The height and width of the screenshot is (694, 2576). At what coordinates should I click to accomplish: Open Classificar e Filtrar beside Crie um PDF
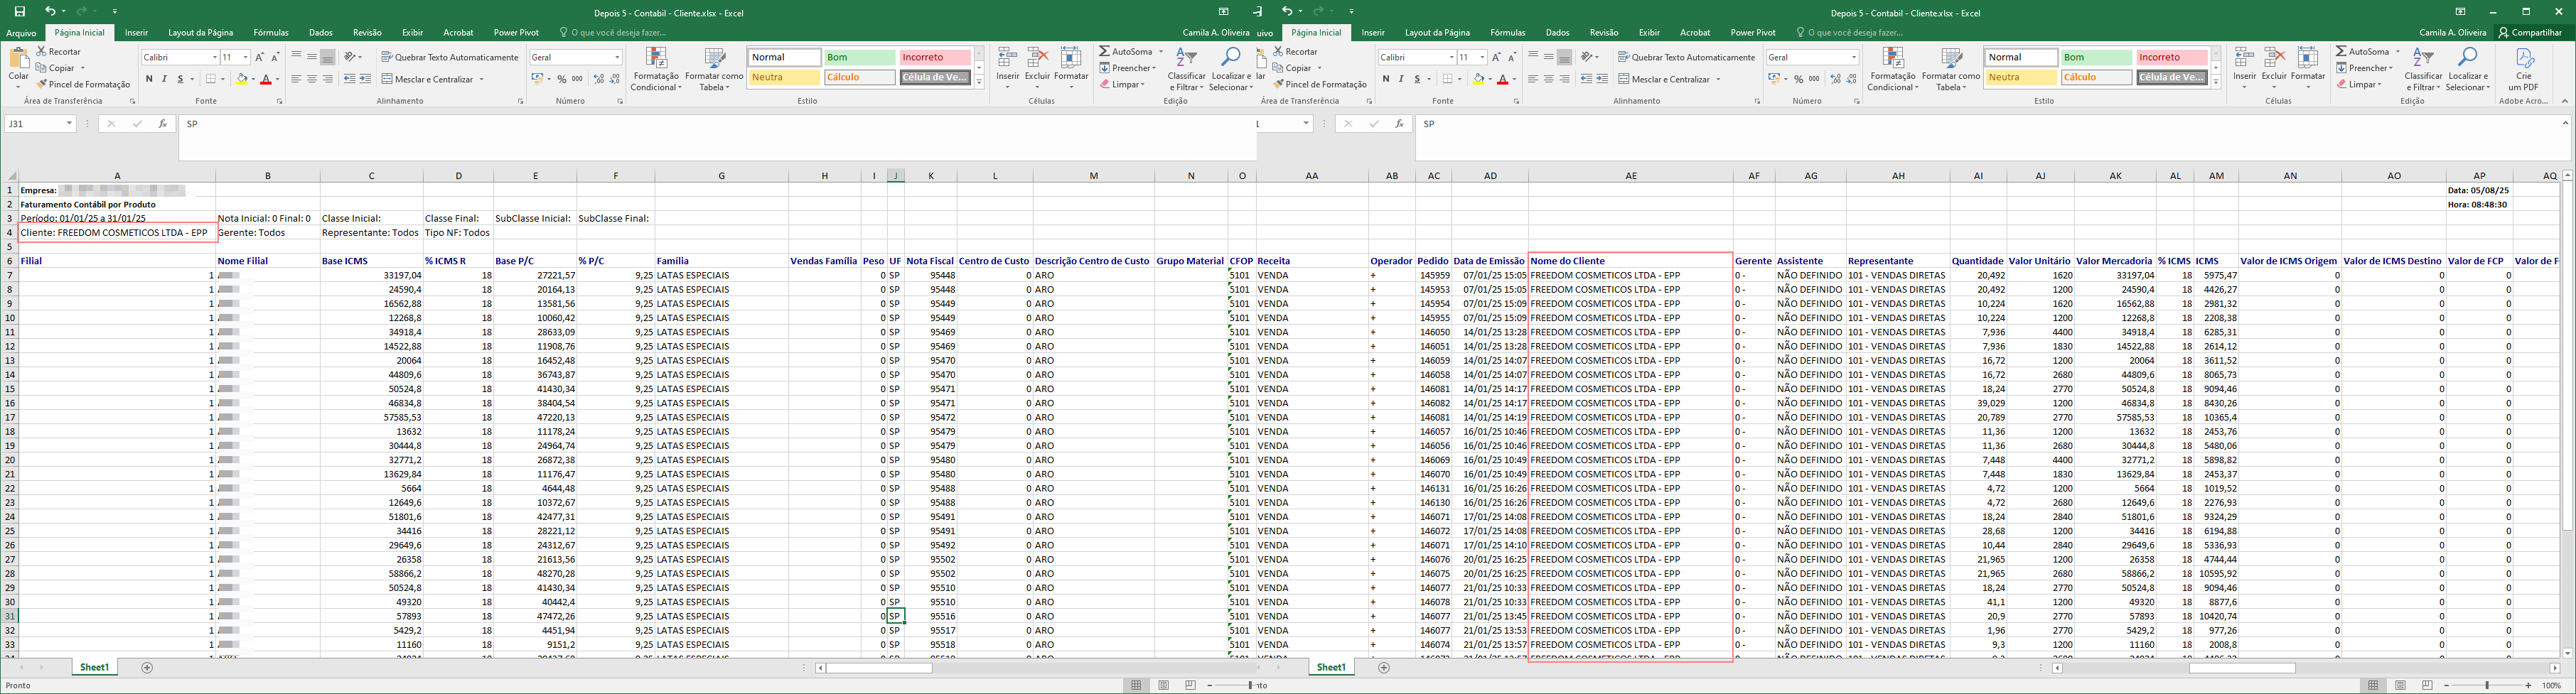pyautogui.click(x=2423, y=70)
